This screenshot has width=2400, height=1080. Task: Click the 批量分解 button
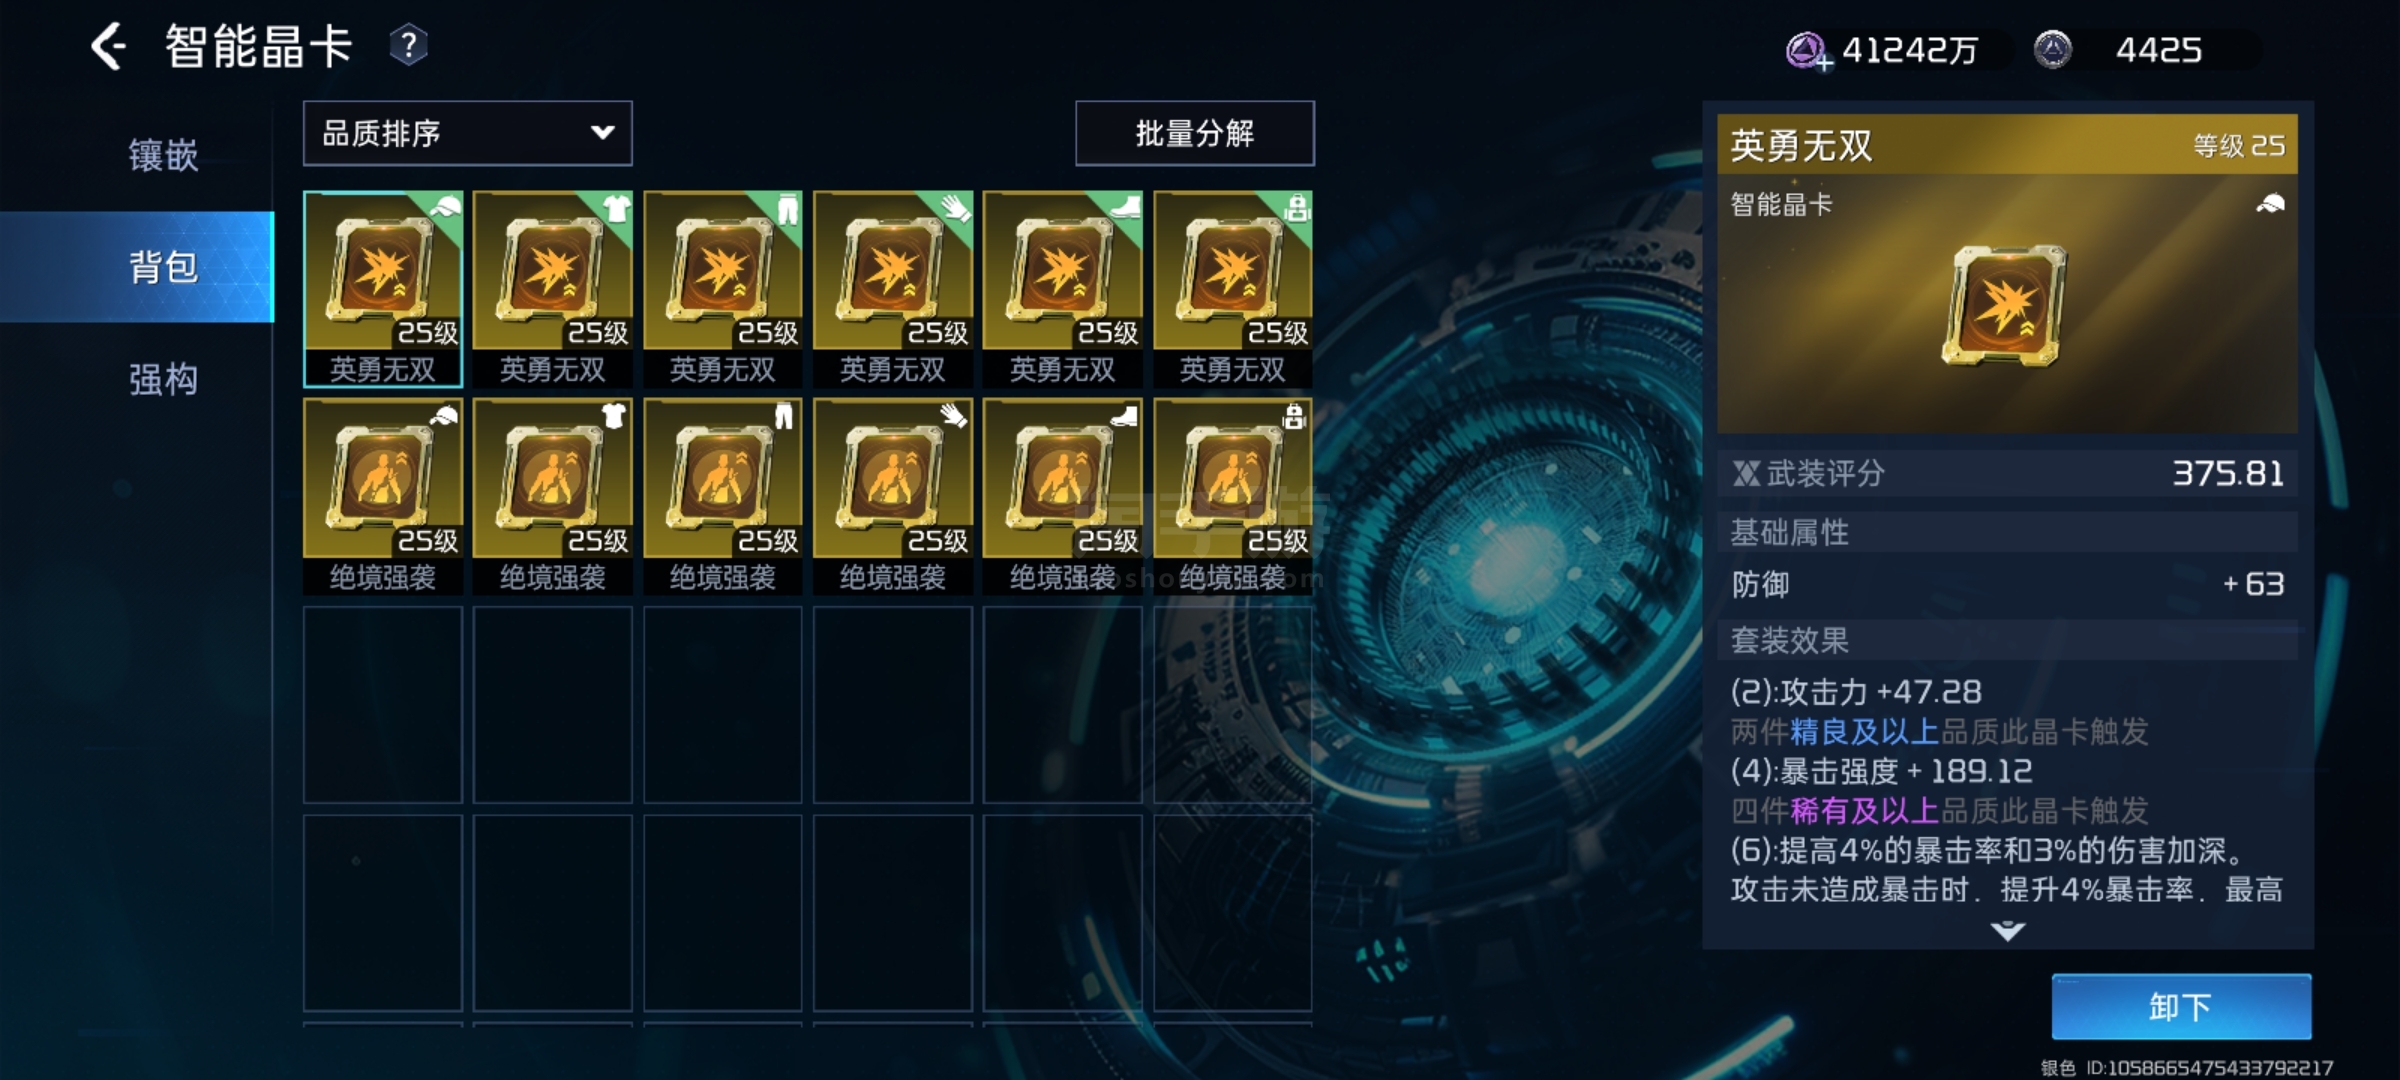[1195, 133]
